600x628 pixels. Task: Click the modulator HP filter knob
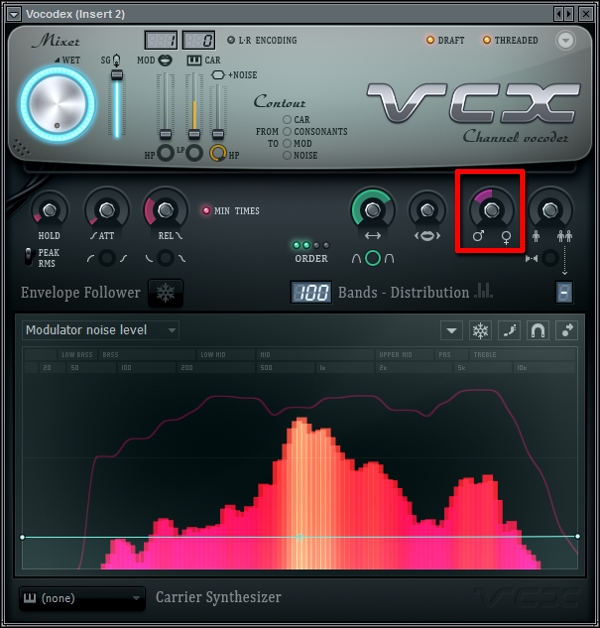[x=165, y=153]
